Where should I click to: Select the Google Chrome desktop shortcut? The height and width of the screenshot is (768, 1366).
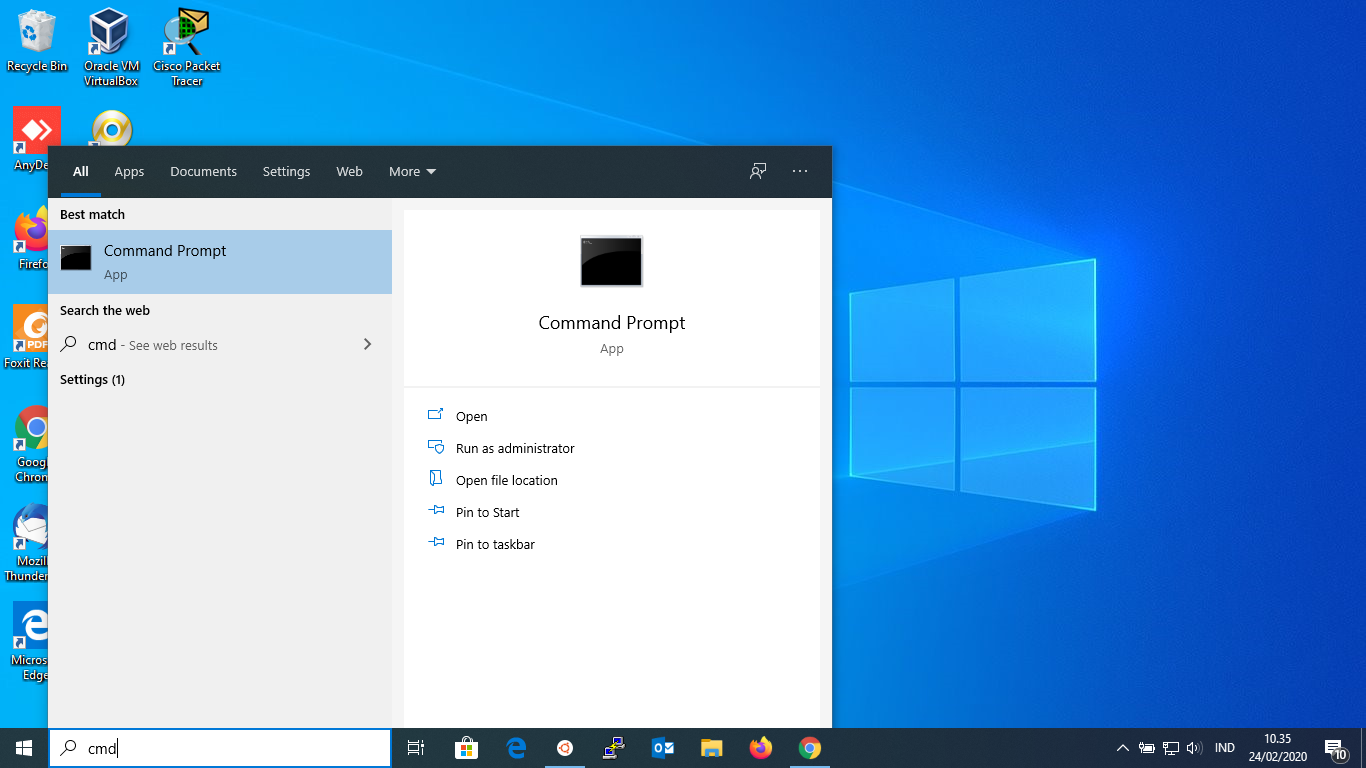[x=31, y=444]
